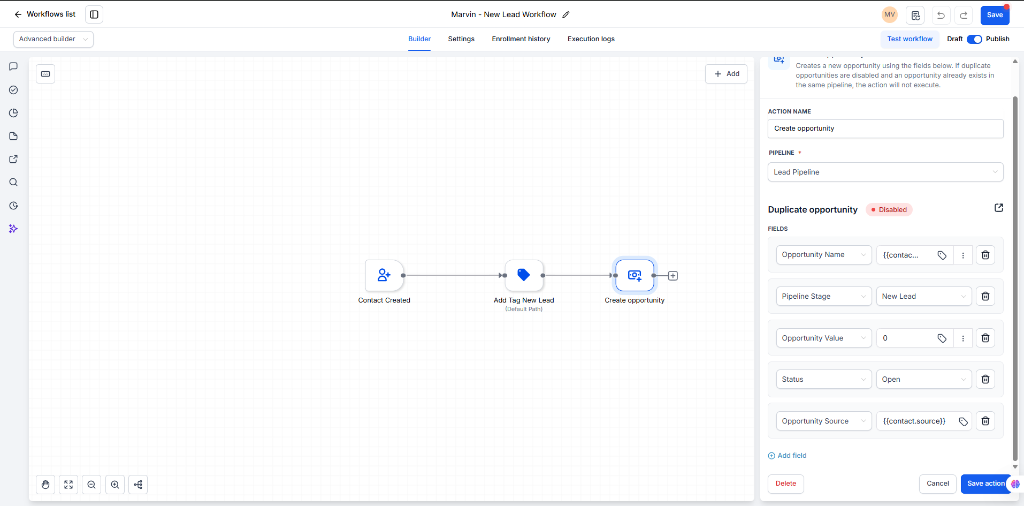Save the workflow
Viewport: 1024px width, 506px height.
tap(995, 15)
